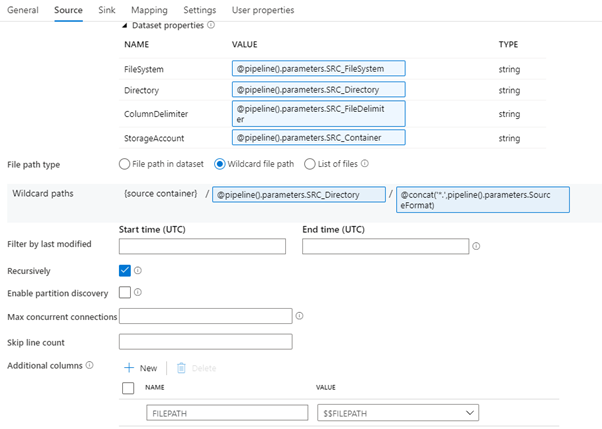
Task: Click the Additional columns info icon
Action: (89, 365)
